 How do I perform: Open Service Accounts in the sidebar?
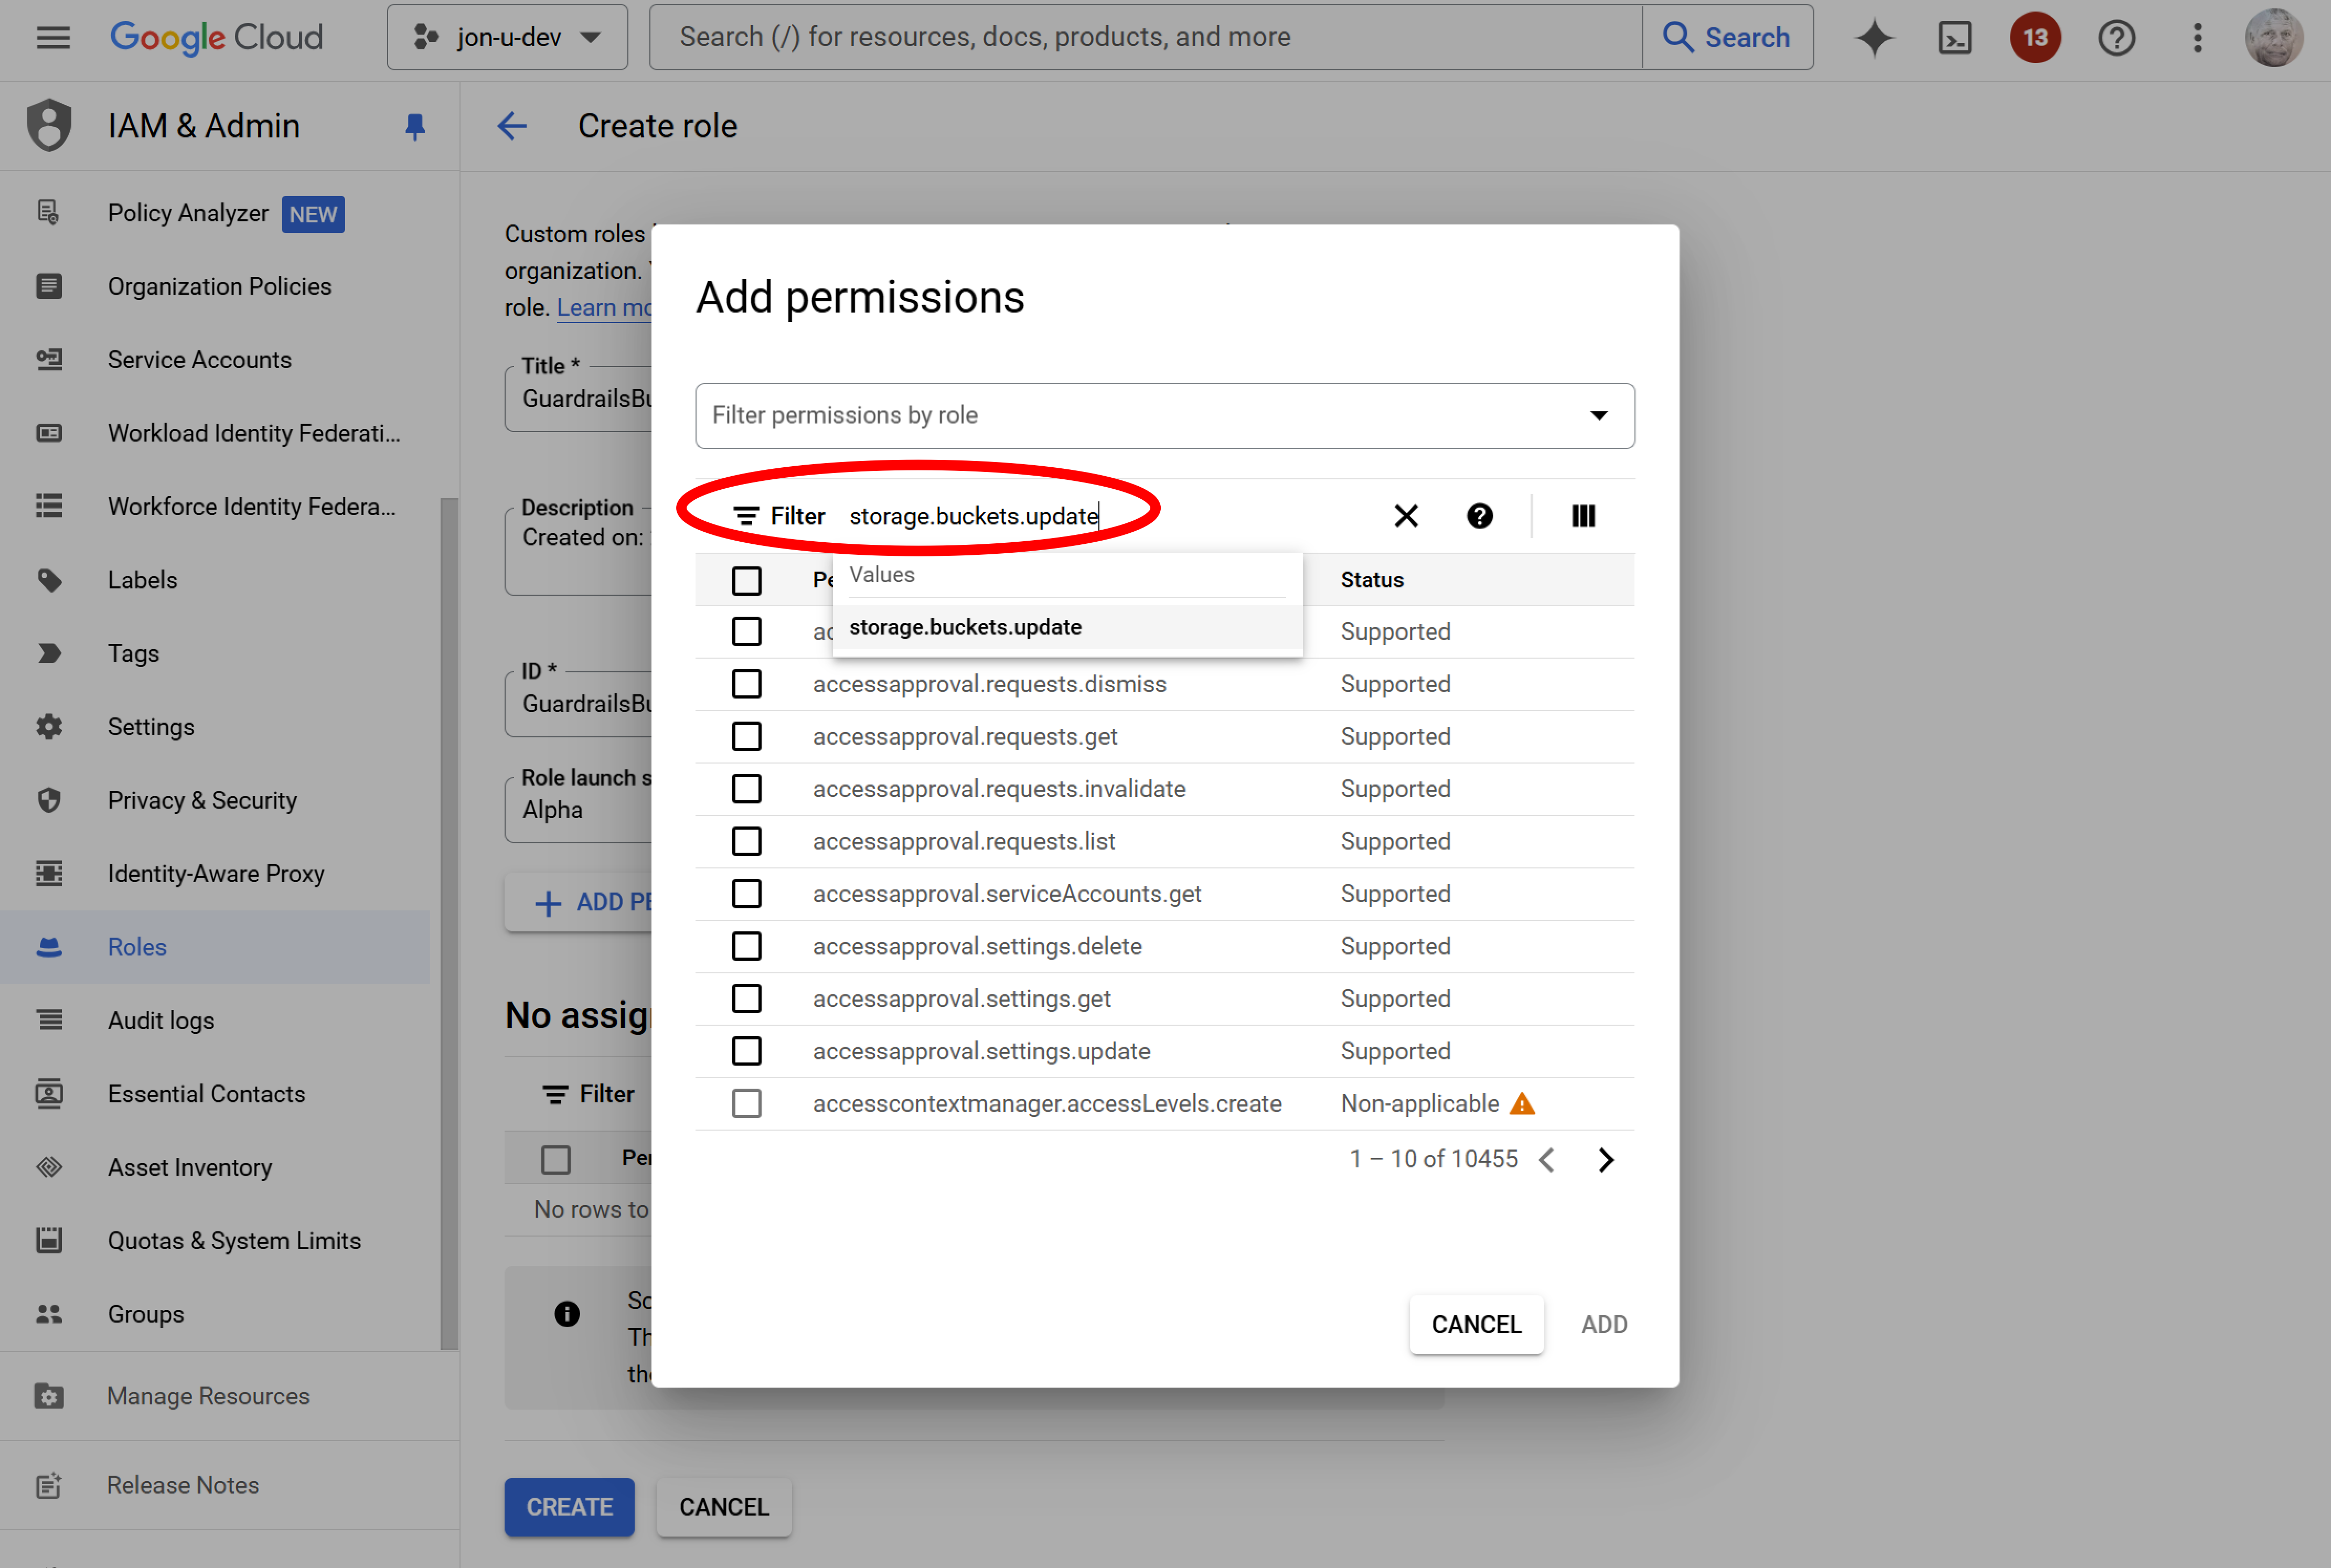[x=199, y=360]
